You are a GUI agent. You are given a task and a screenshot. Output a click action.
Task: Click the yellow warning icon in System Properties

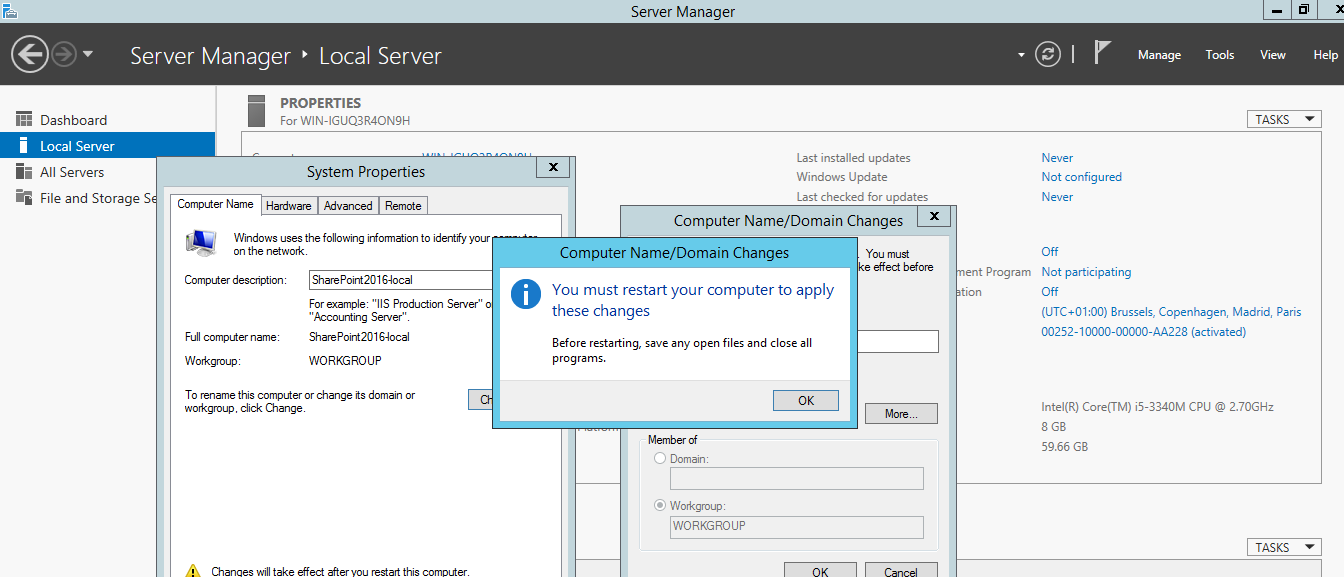click(193, 572)
